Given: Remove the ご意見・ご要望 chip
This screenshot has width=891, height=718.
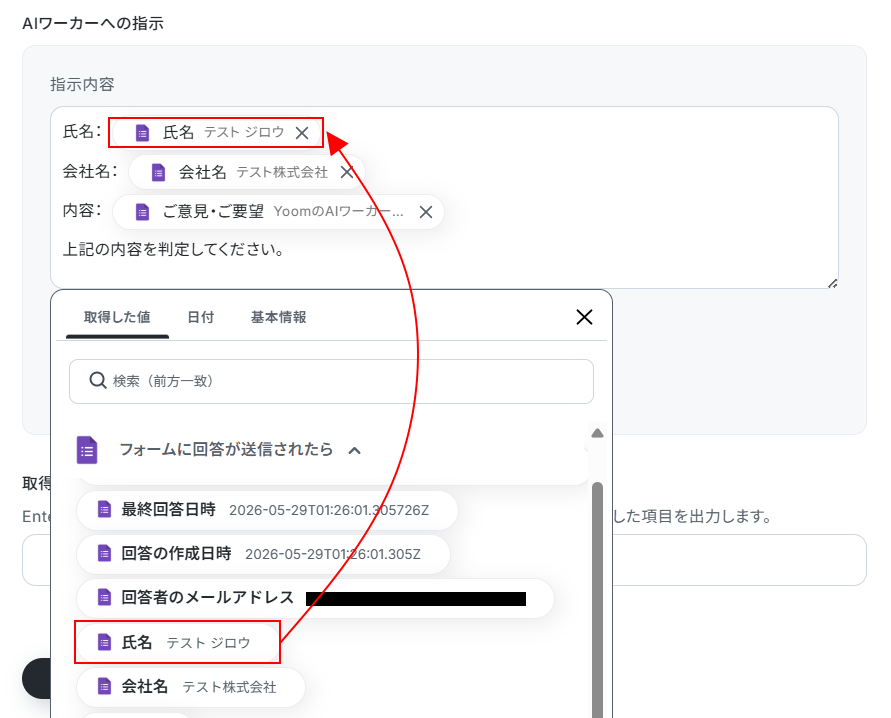Looking at the screenshot, I should pyautogui.click(x=426, y=212).
